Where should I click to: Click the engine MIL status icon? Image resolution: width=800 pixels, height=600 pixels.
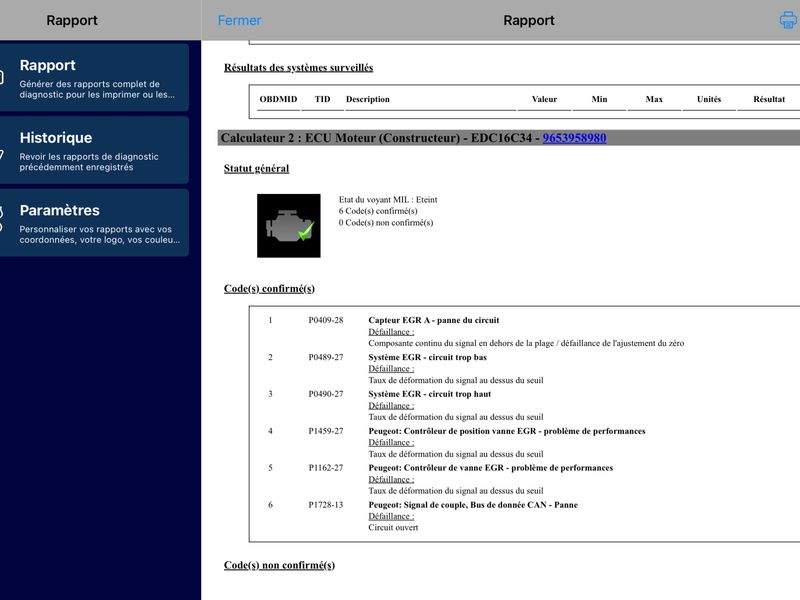pyautogui.click(x=289, y=226)
